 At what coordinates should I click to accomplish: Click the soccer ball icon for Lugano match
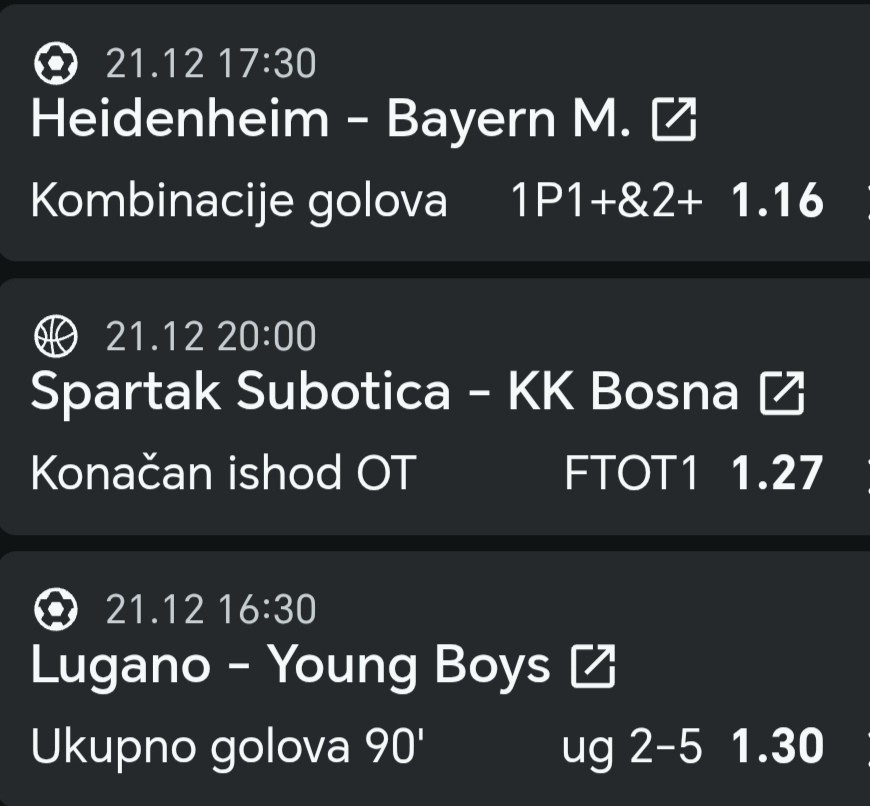point(56,608)
